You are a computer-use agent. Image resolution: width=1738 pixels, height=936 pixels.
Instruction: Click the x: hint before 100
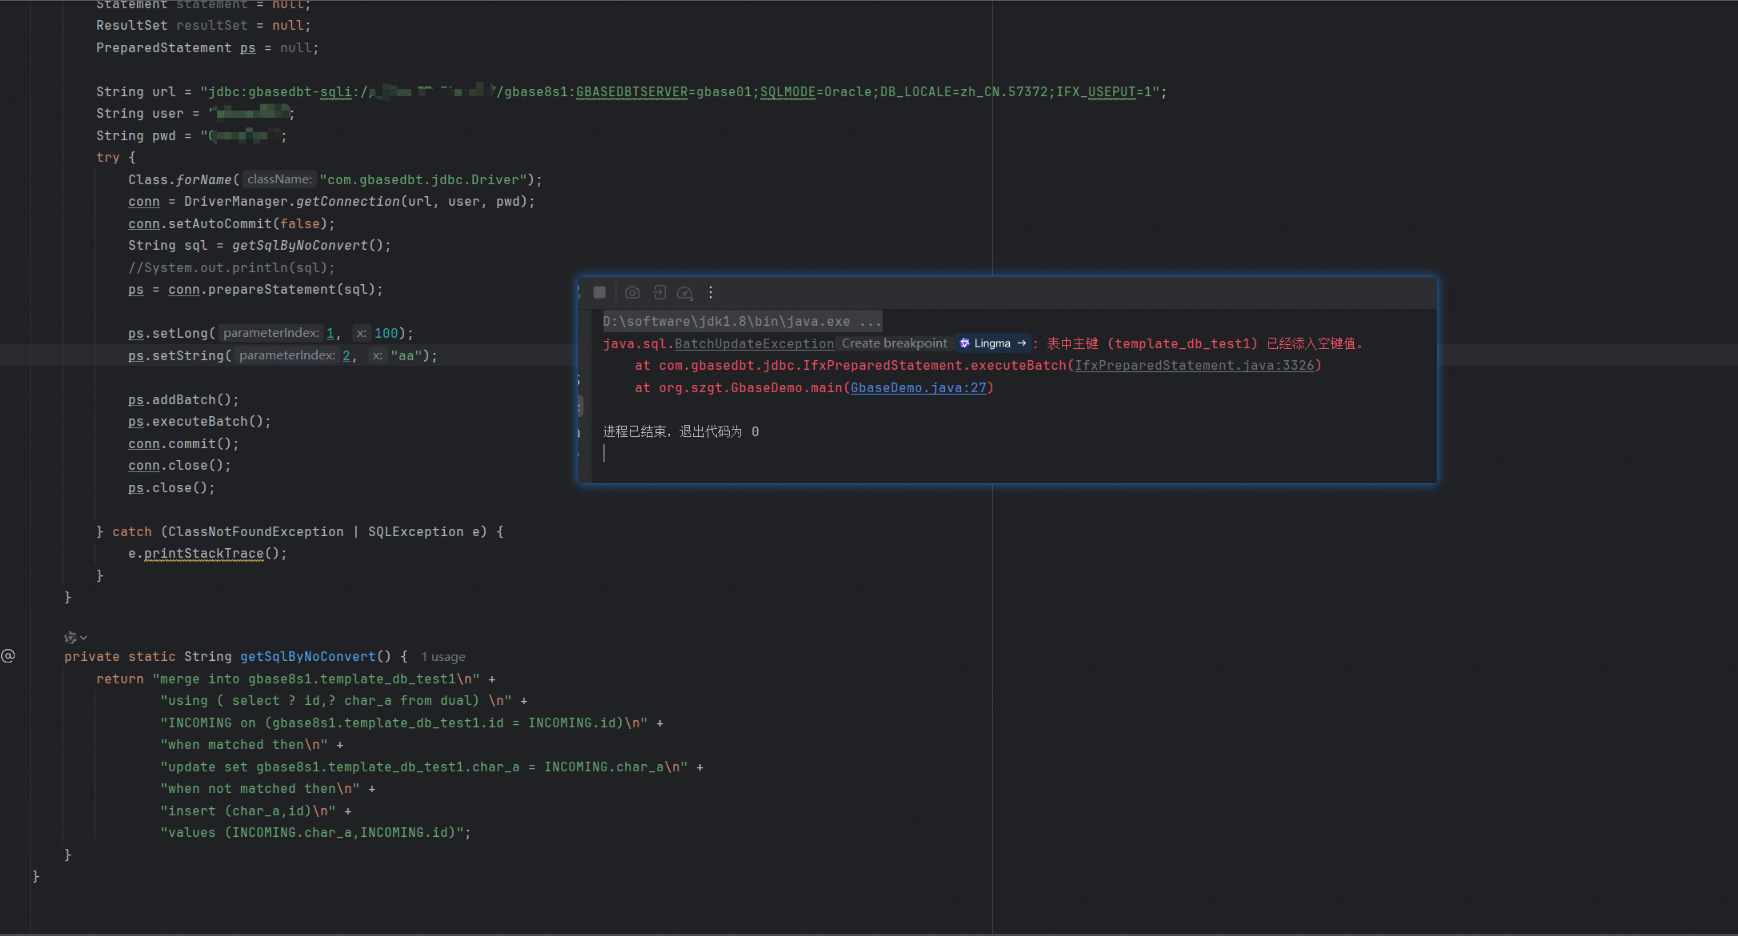click(361, 334)
